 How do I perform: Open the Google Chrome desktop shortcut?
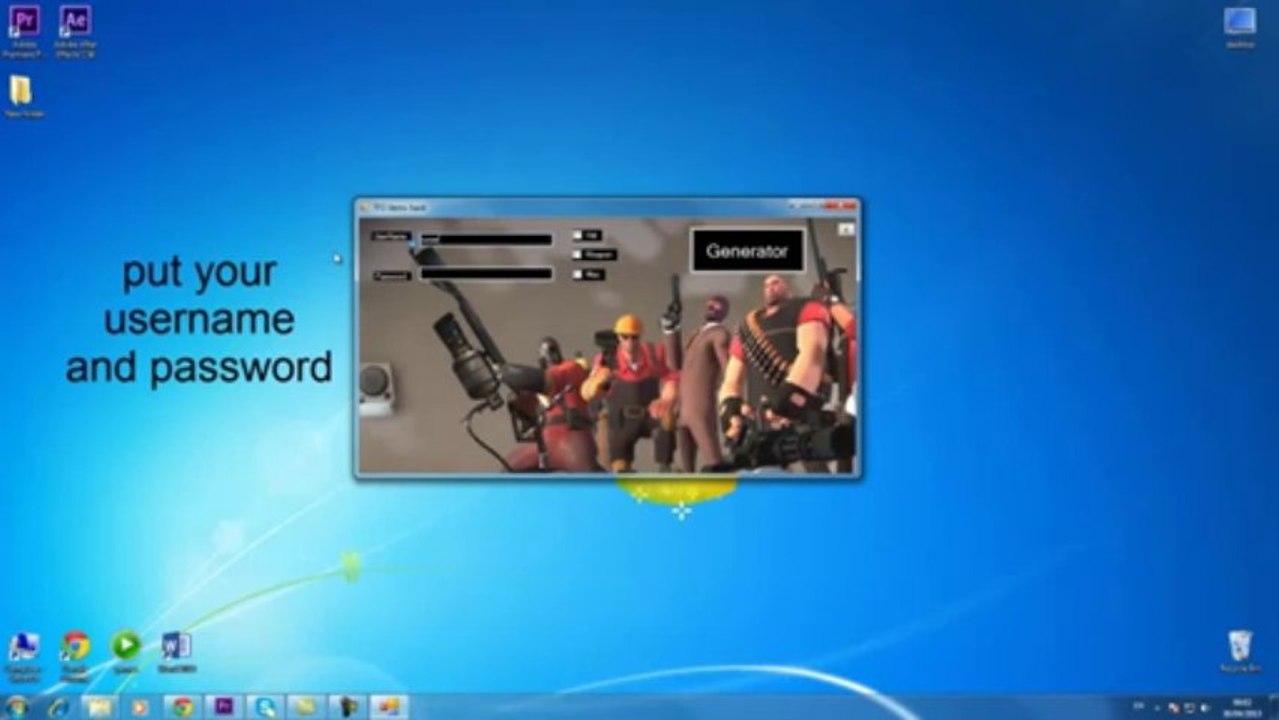75,655
